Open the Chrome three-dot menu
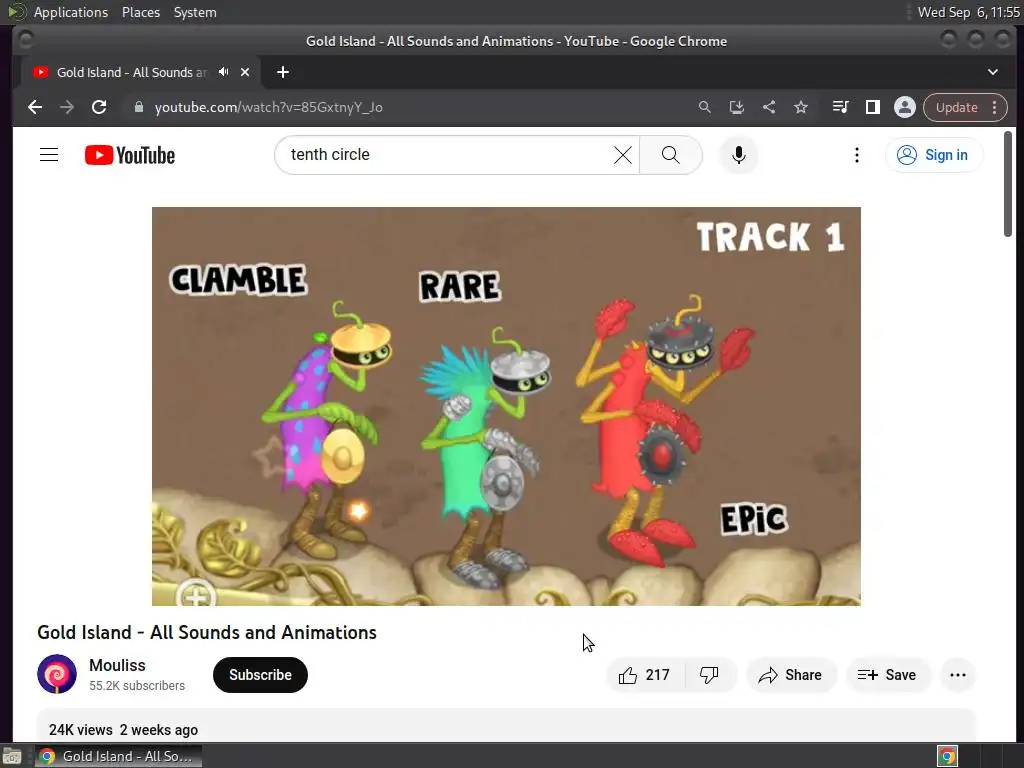Viewport: 1024px width, 768px height. click(995, 107)
